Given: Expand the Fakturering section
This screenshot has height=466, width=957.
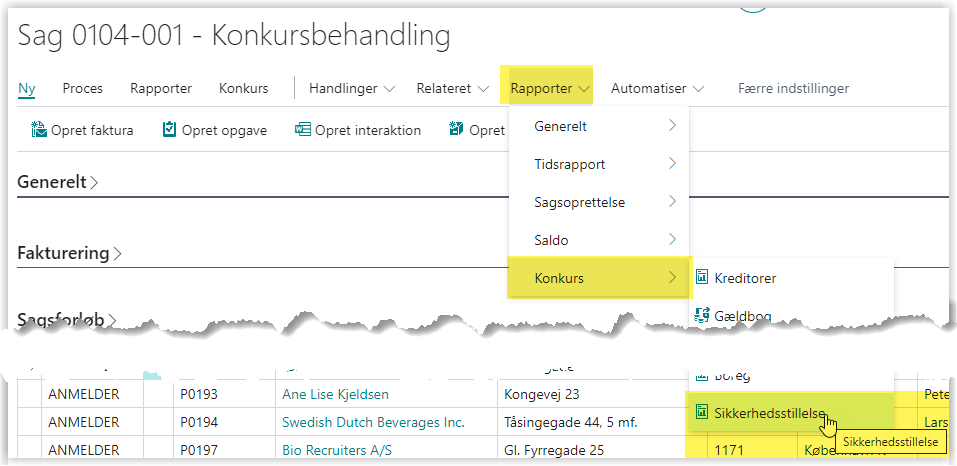Looking at the screenshot, I should point(69,253).
